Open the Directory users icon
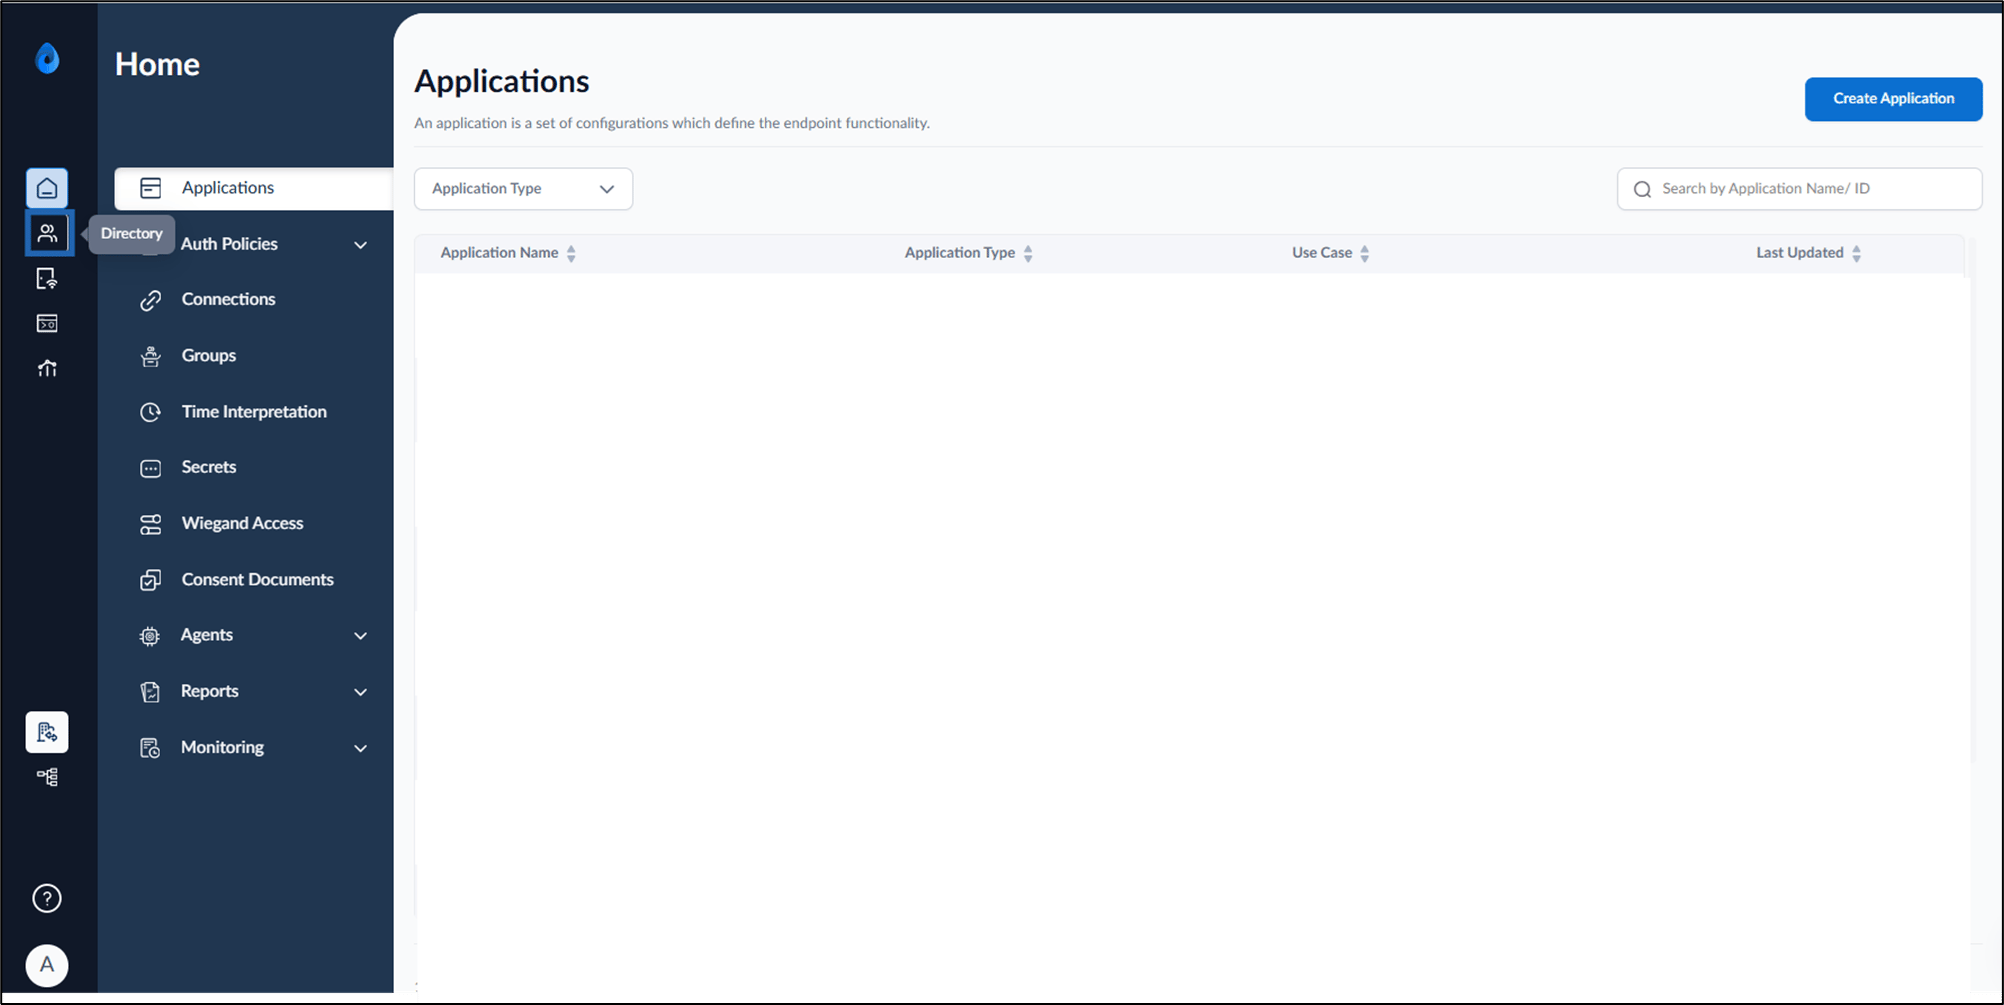The height and width of the screenshot is (1005, 2004). 47,233
